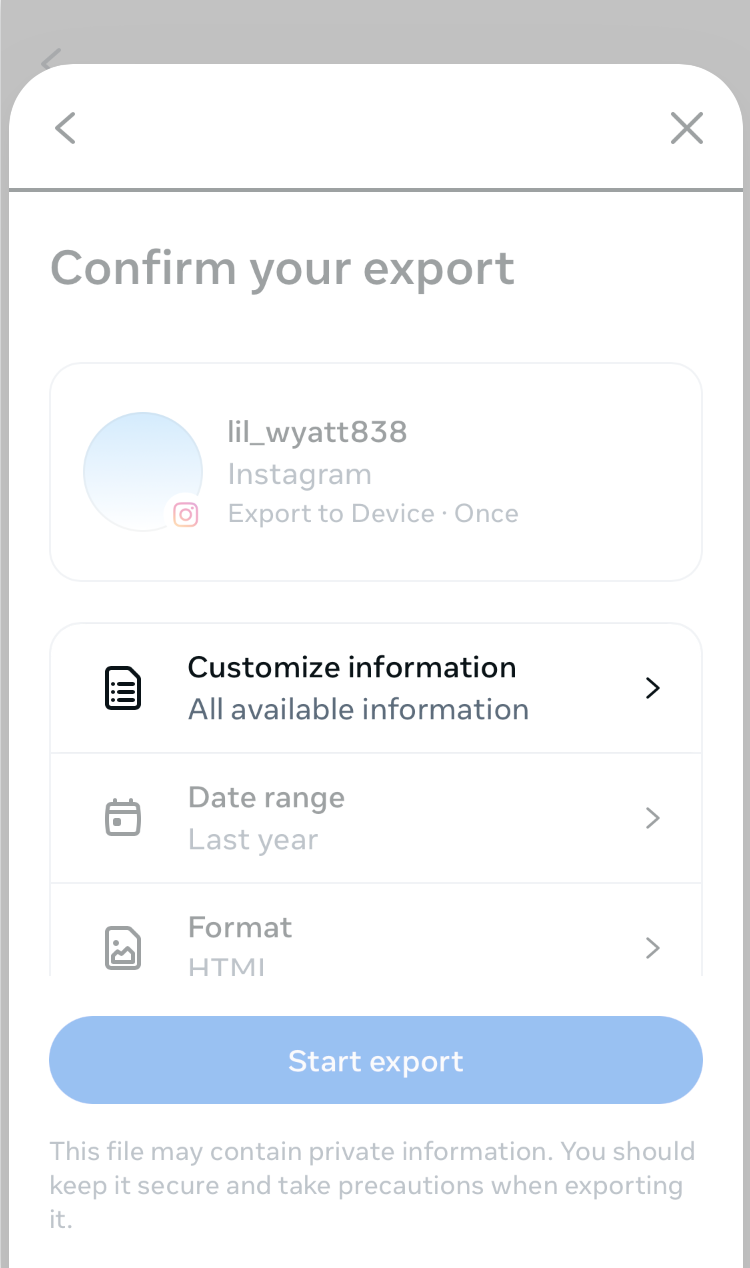Click the profile picture of lil_wyatt838

pyautogui.click(x=143, y=470)
